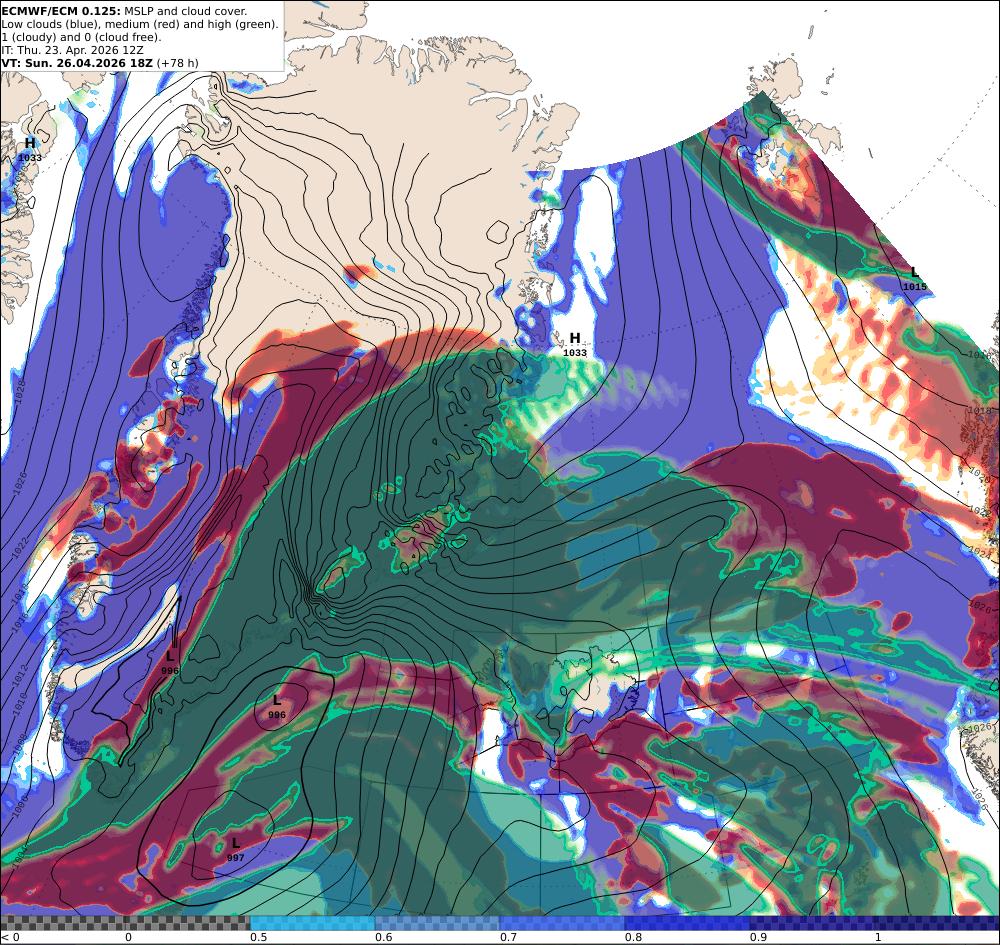
Task: Click the 'ECMWF/ECM 0.125: MSLP and cloud cover.' title
Action: pos(124,11)
